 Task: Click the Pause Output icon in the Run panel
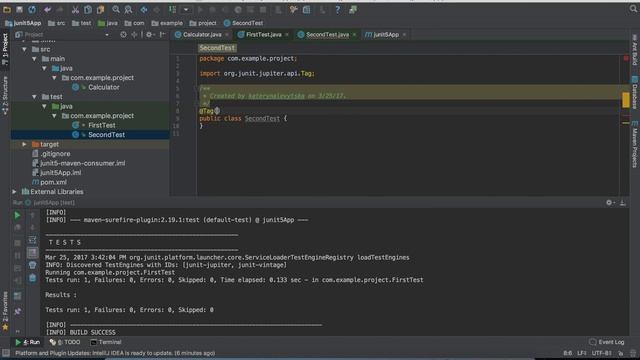[x=18, y=256]
